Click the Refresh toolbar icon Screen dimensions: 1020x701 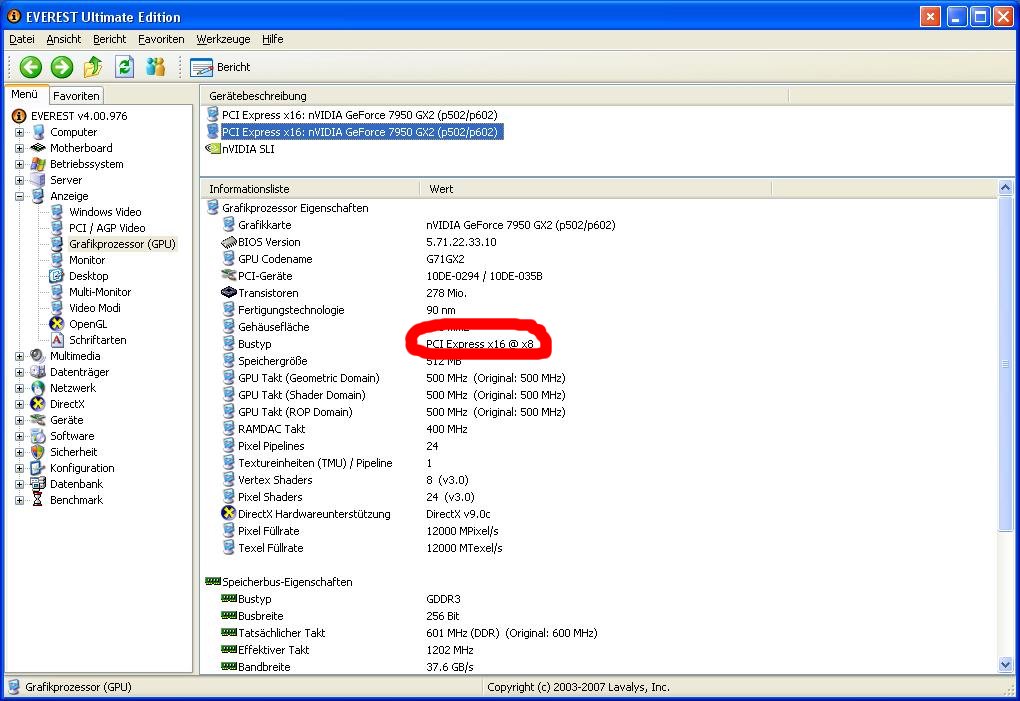click(x=124, y=66)
